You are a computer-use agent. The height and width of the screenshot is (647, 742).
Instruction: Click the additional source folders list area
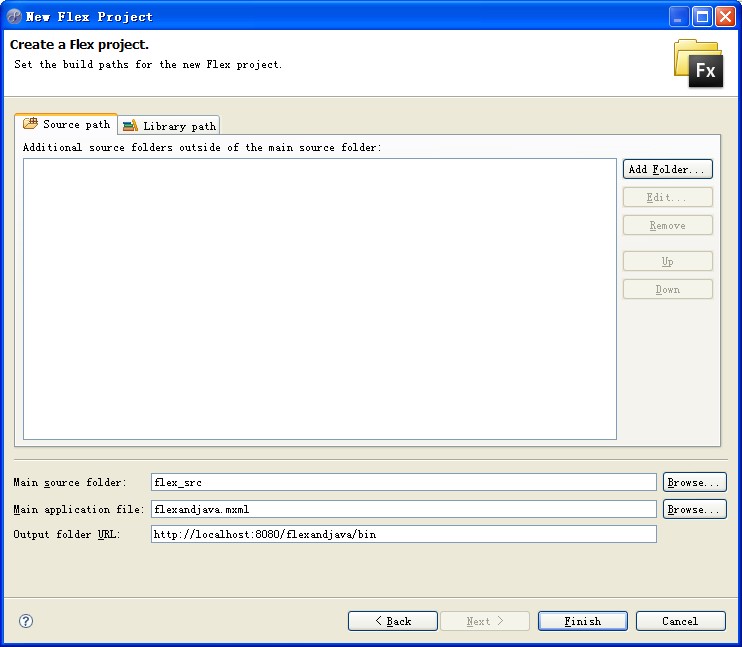tap(320, 299)
